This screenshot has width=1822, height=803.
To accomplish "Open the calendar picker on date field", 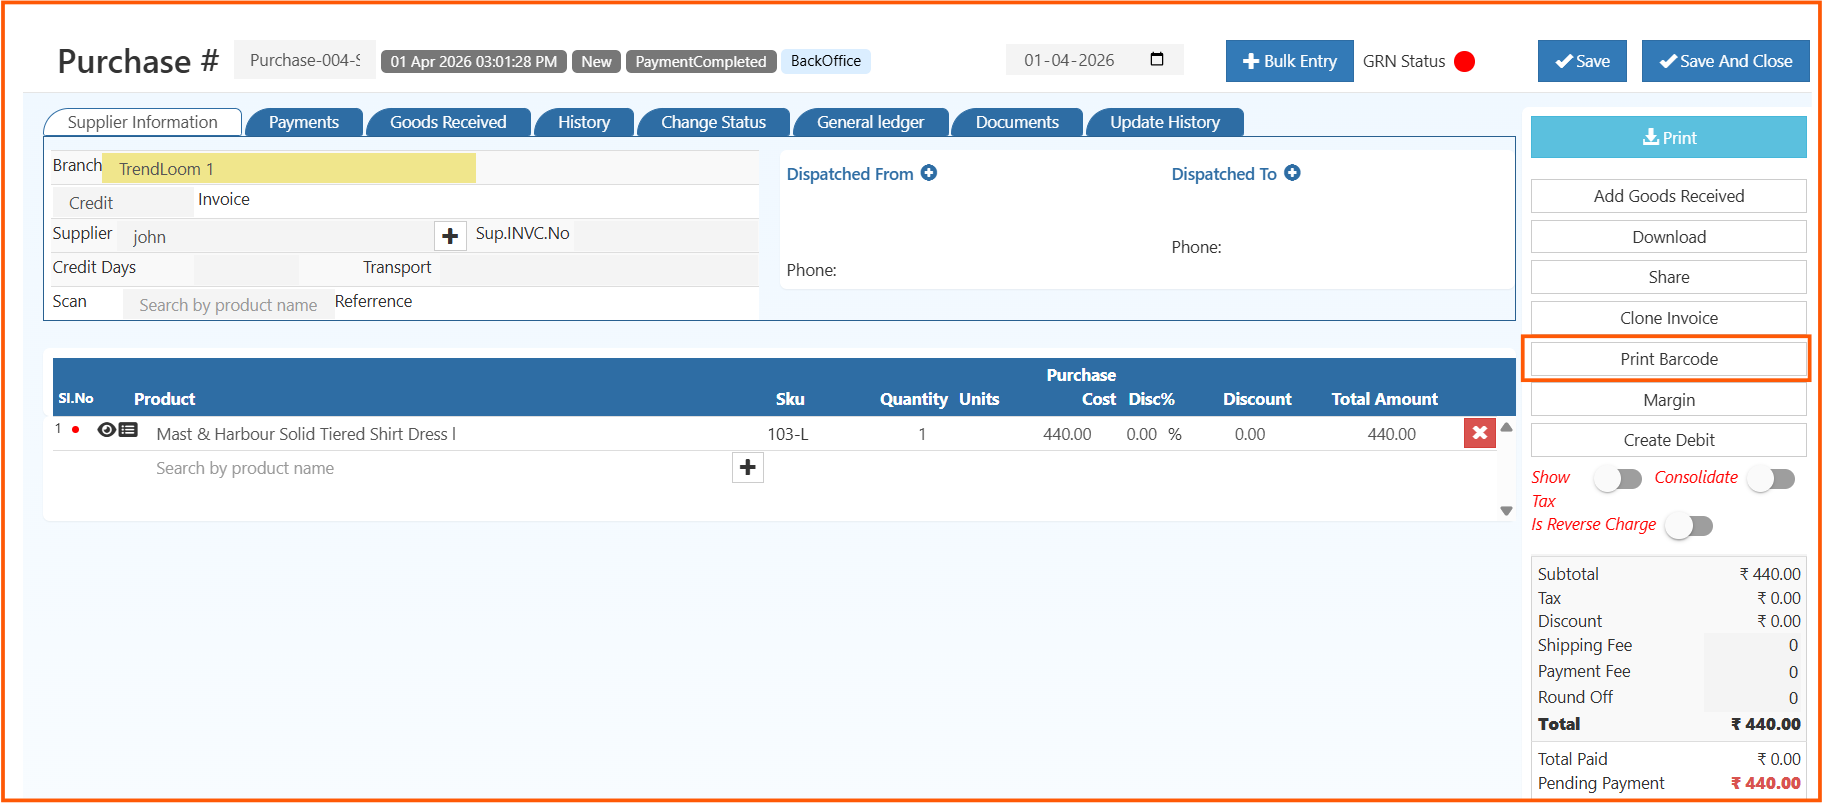I will [1157, 60].
